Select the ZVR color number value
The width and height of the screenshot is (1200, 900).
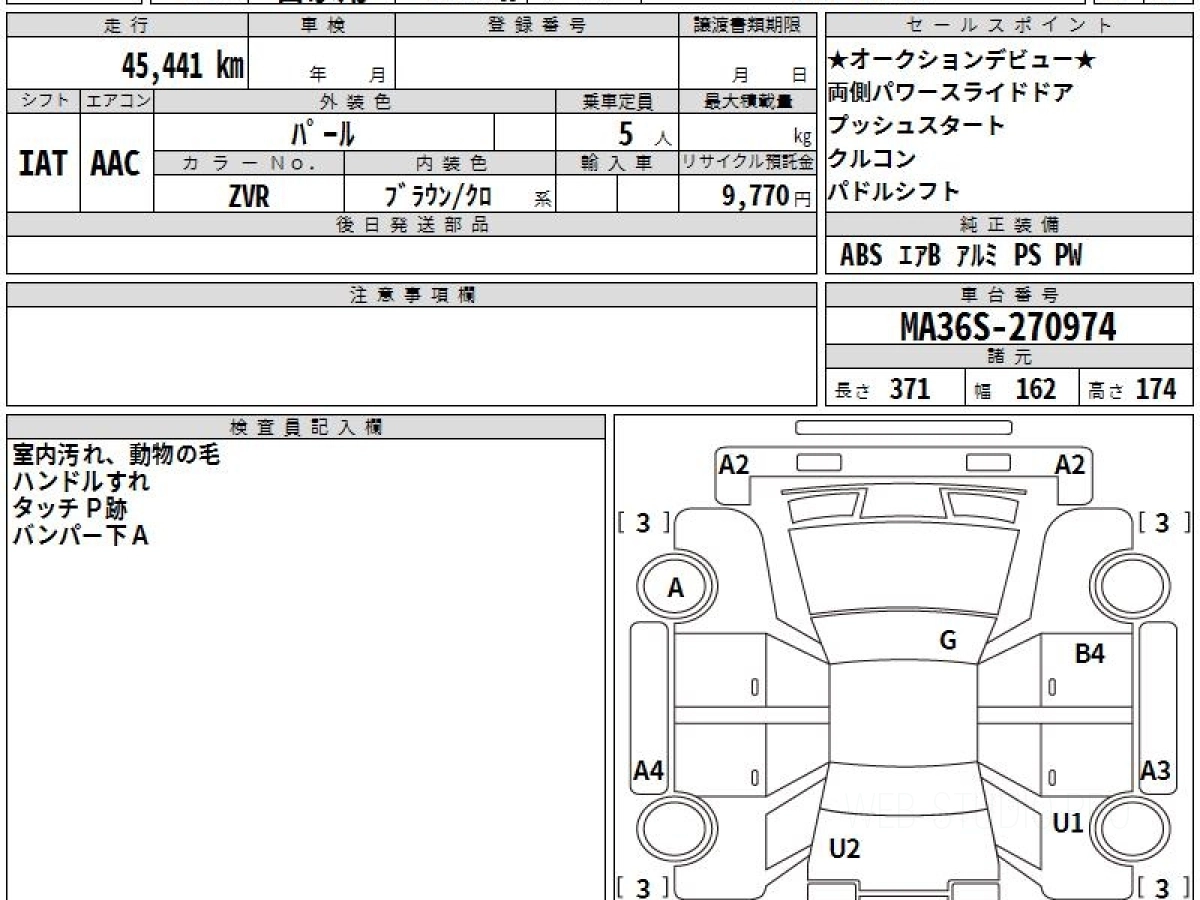248,196
